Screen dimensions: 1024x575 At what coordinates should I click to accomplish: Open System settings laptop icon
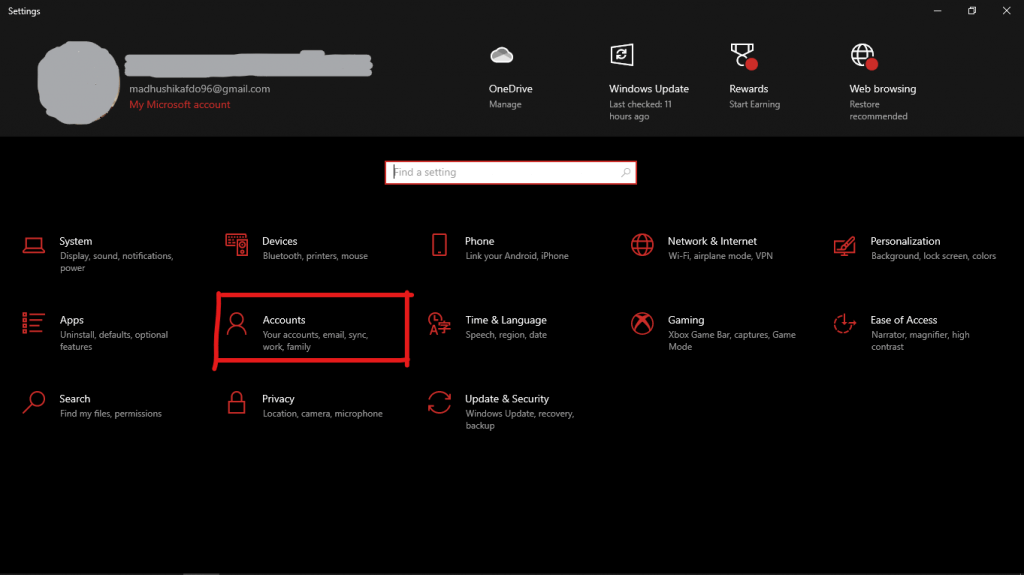click(34, 246)
